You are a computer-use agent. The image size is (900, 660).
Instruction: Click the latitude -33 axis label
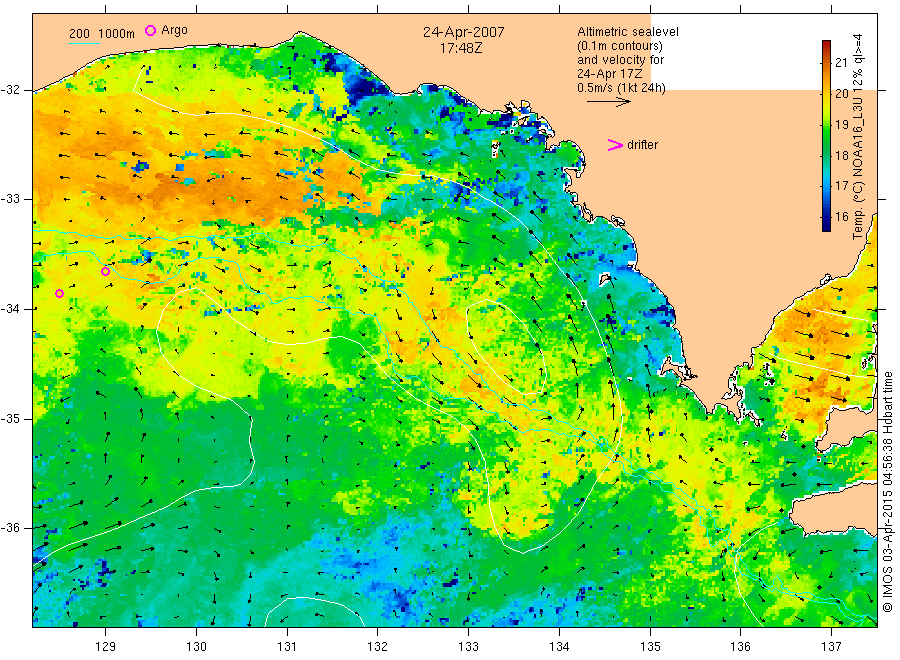[11, 199]
